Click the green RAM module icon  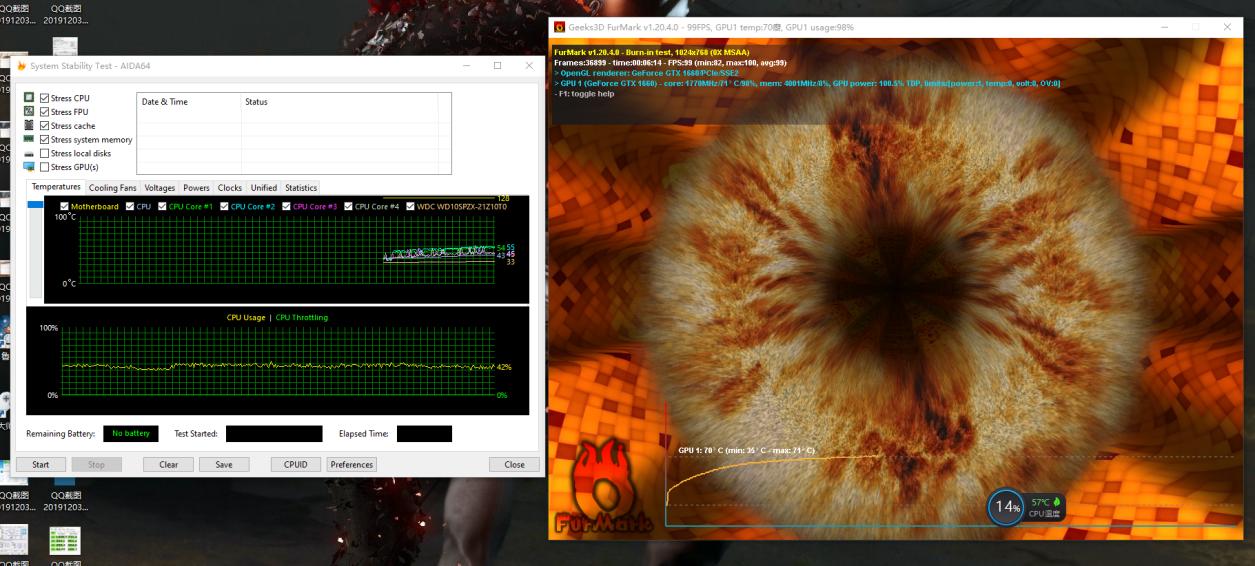29,140
